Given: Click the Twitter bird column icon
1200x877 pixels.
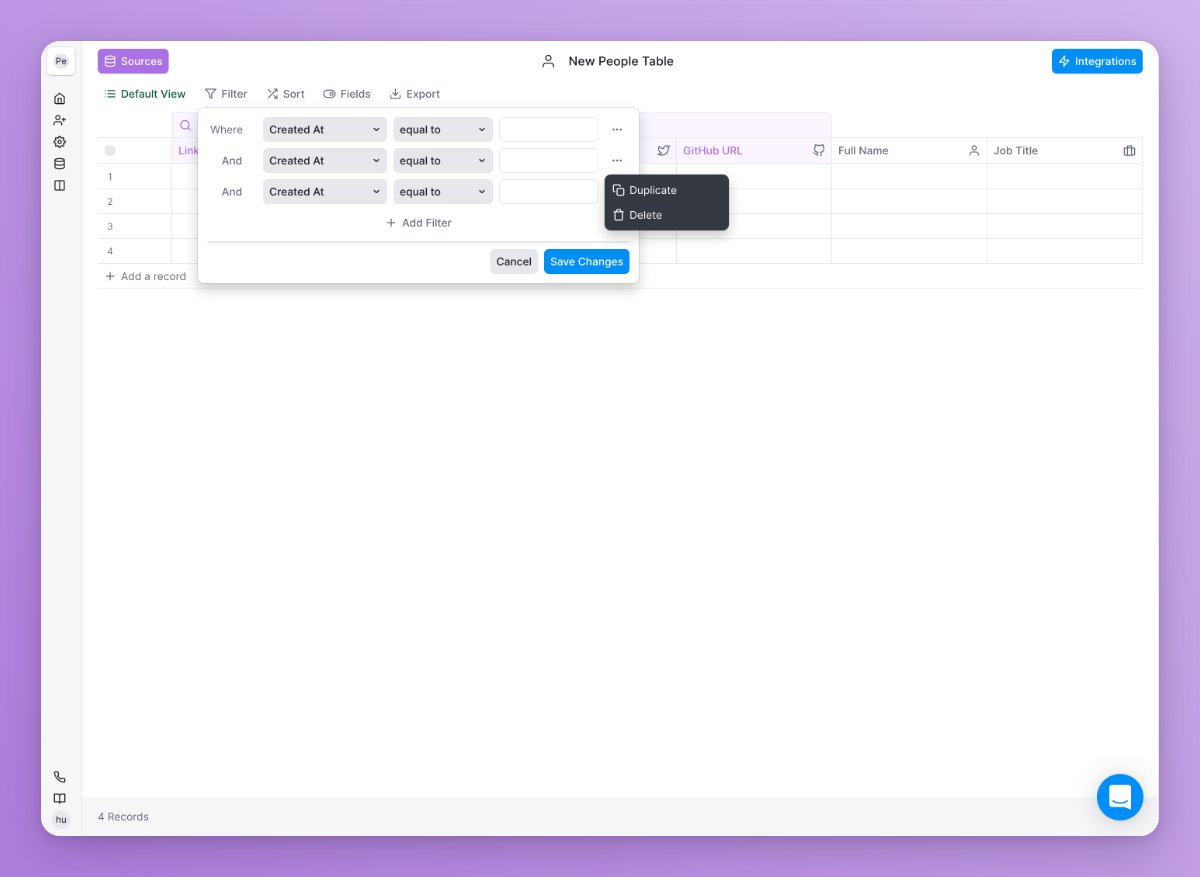Looking at the screenshot, I should [663, 151].
